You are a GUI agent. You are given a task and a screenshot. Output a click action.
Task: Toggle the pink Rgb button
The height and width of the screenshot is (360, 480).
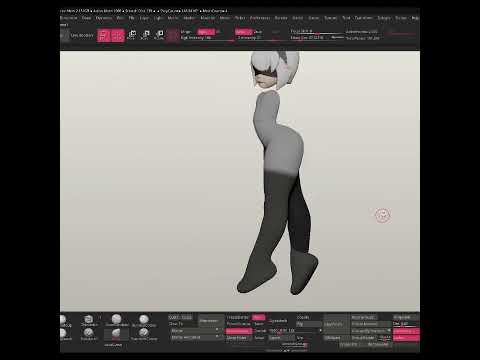click(x=206, y=32)
